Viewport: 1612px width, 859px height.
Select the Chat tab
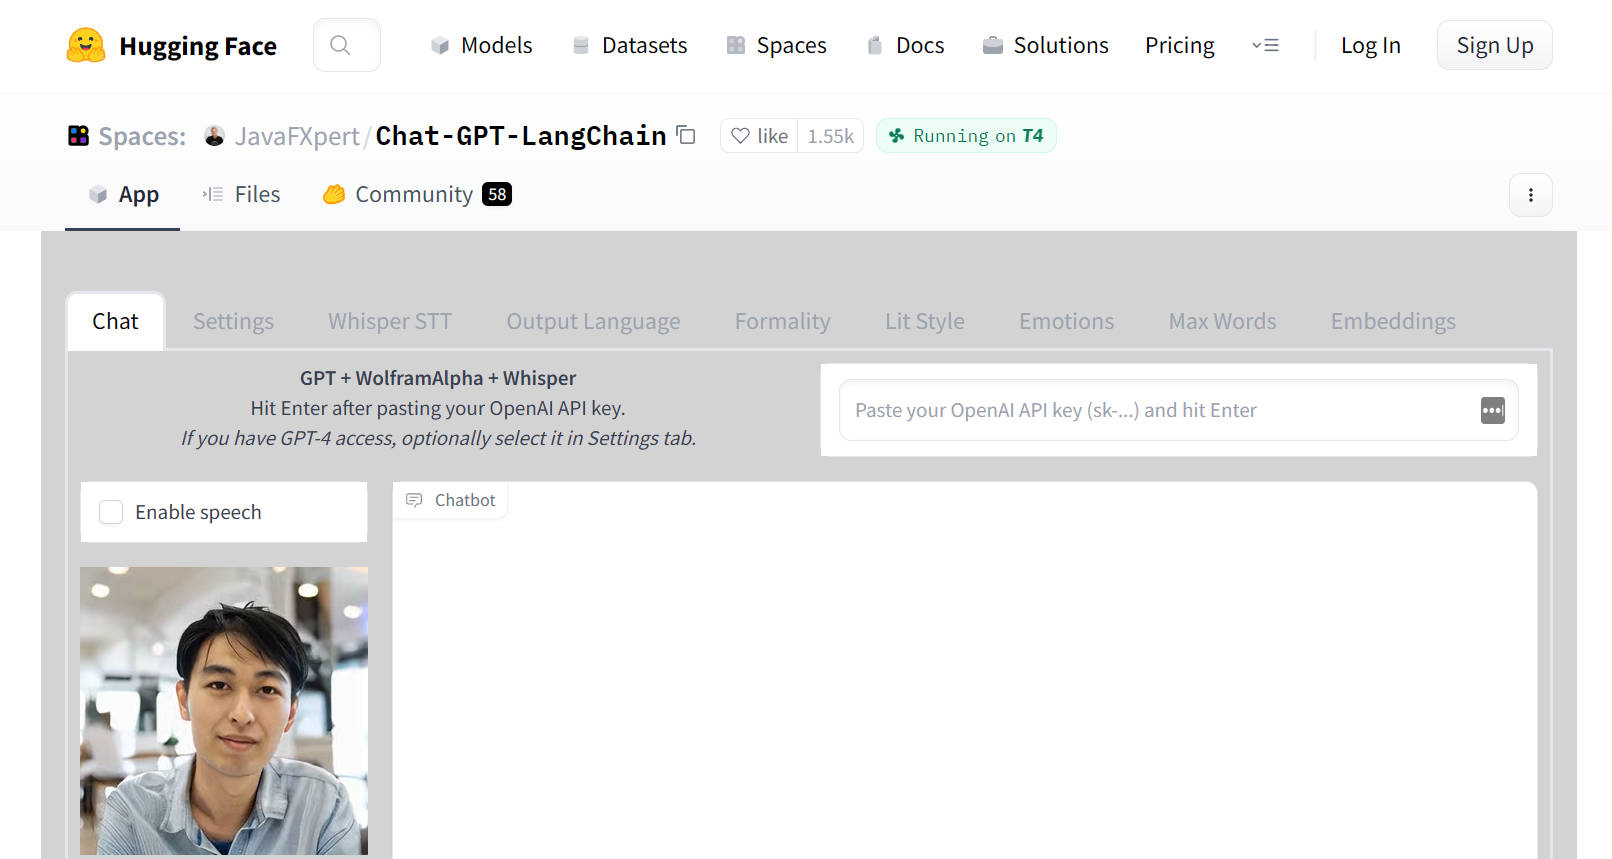115,321
